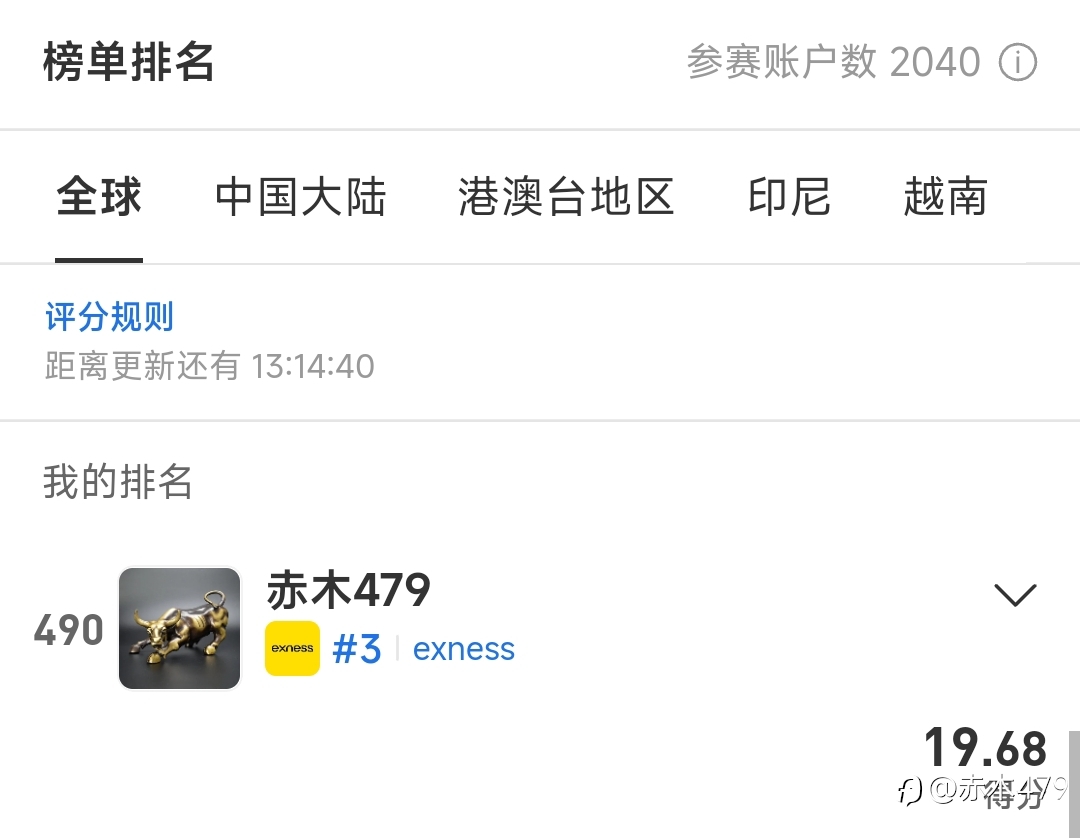Click the 19.68 score value
This screenshot has height=838, width=1080.
pos(986,748)
